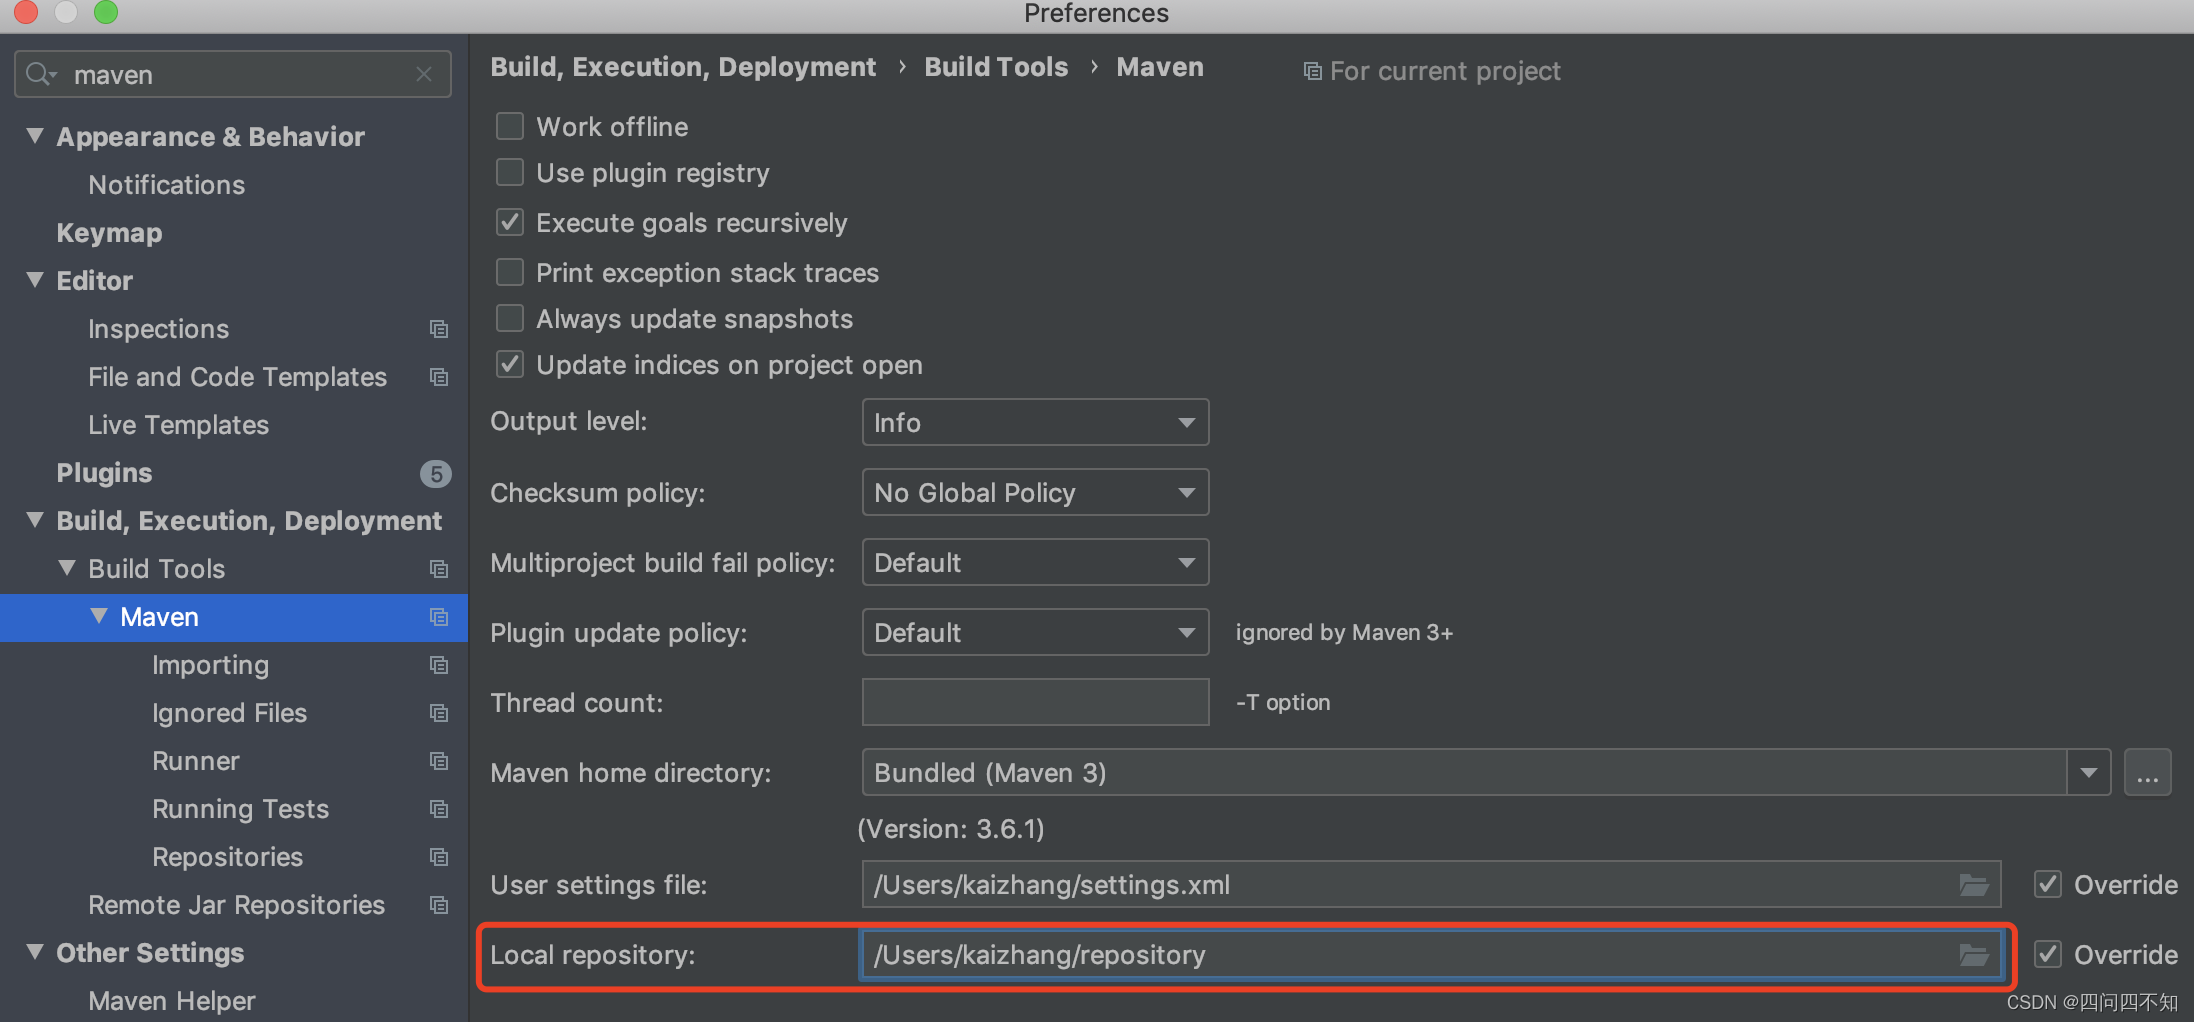Click project-level icon next to Running Tests
2194x1022 pixels.
(438, 809)
